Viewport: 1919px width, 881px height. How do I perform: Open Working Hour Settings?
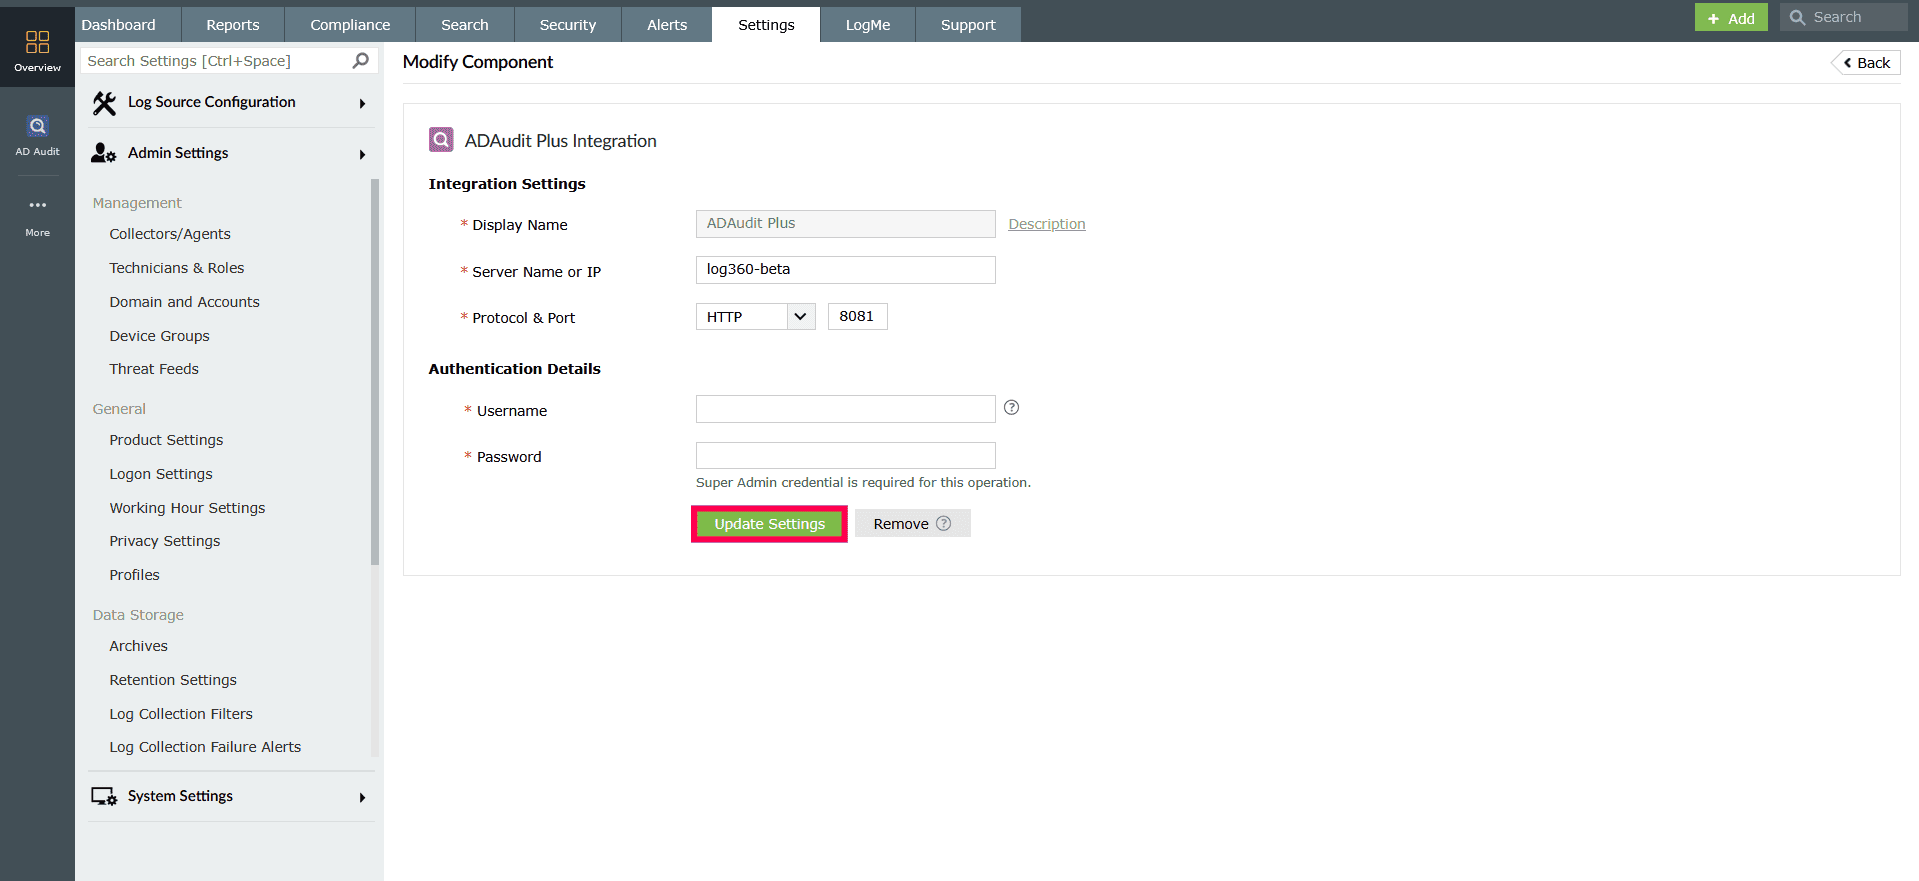pyautogui.click(x=188, y=508)
